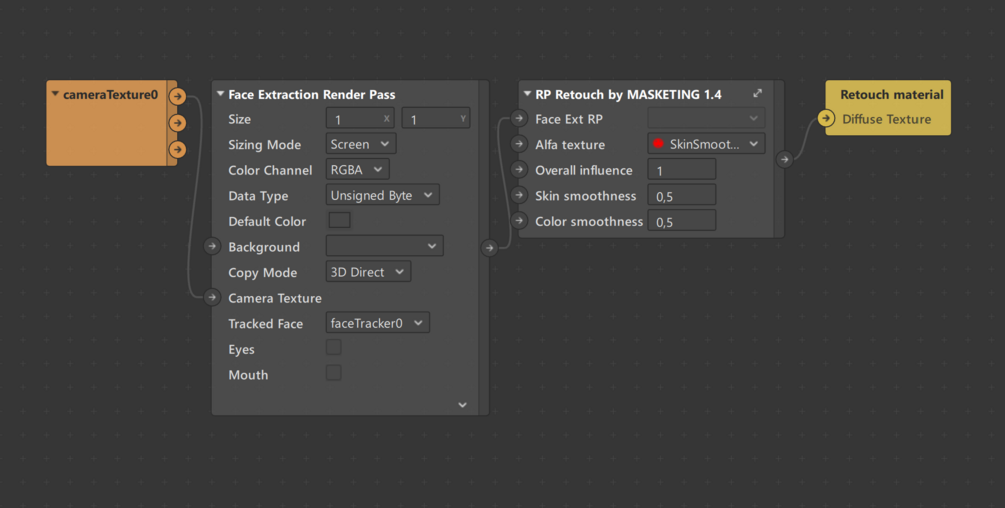Screen dimensions: 1005x508
Task: Click the chevron at the bottom of Face Extraction node
Action: pyautogui.click(x=462, y=405)
